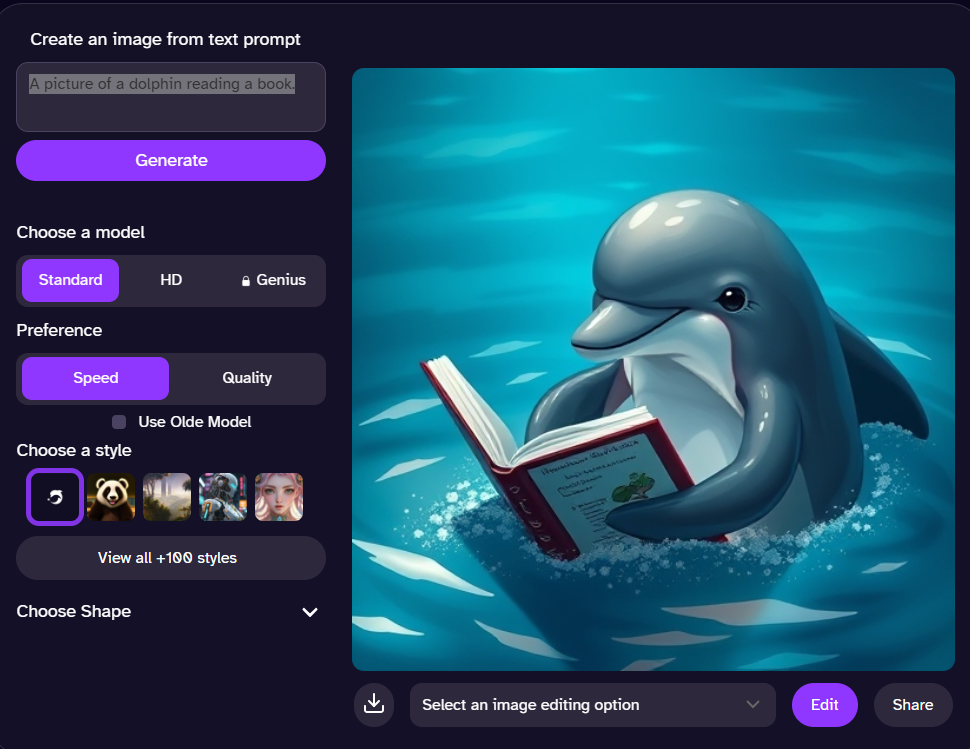The width and height of the screenshot is (970, 749).
Task: Click the Edit button
Action: pos(824,705)
